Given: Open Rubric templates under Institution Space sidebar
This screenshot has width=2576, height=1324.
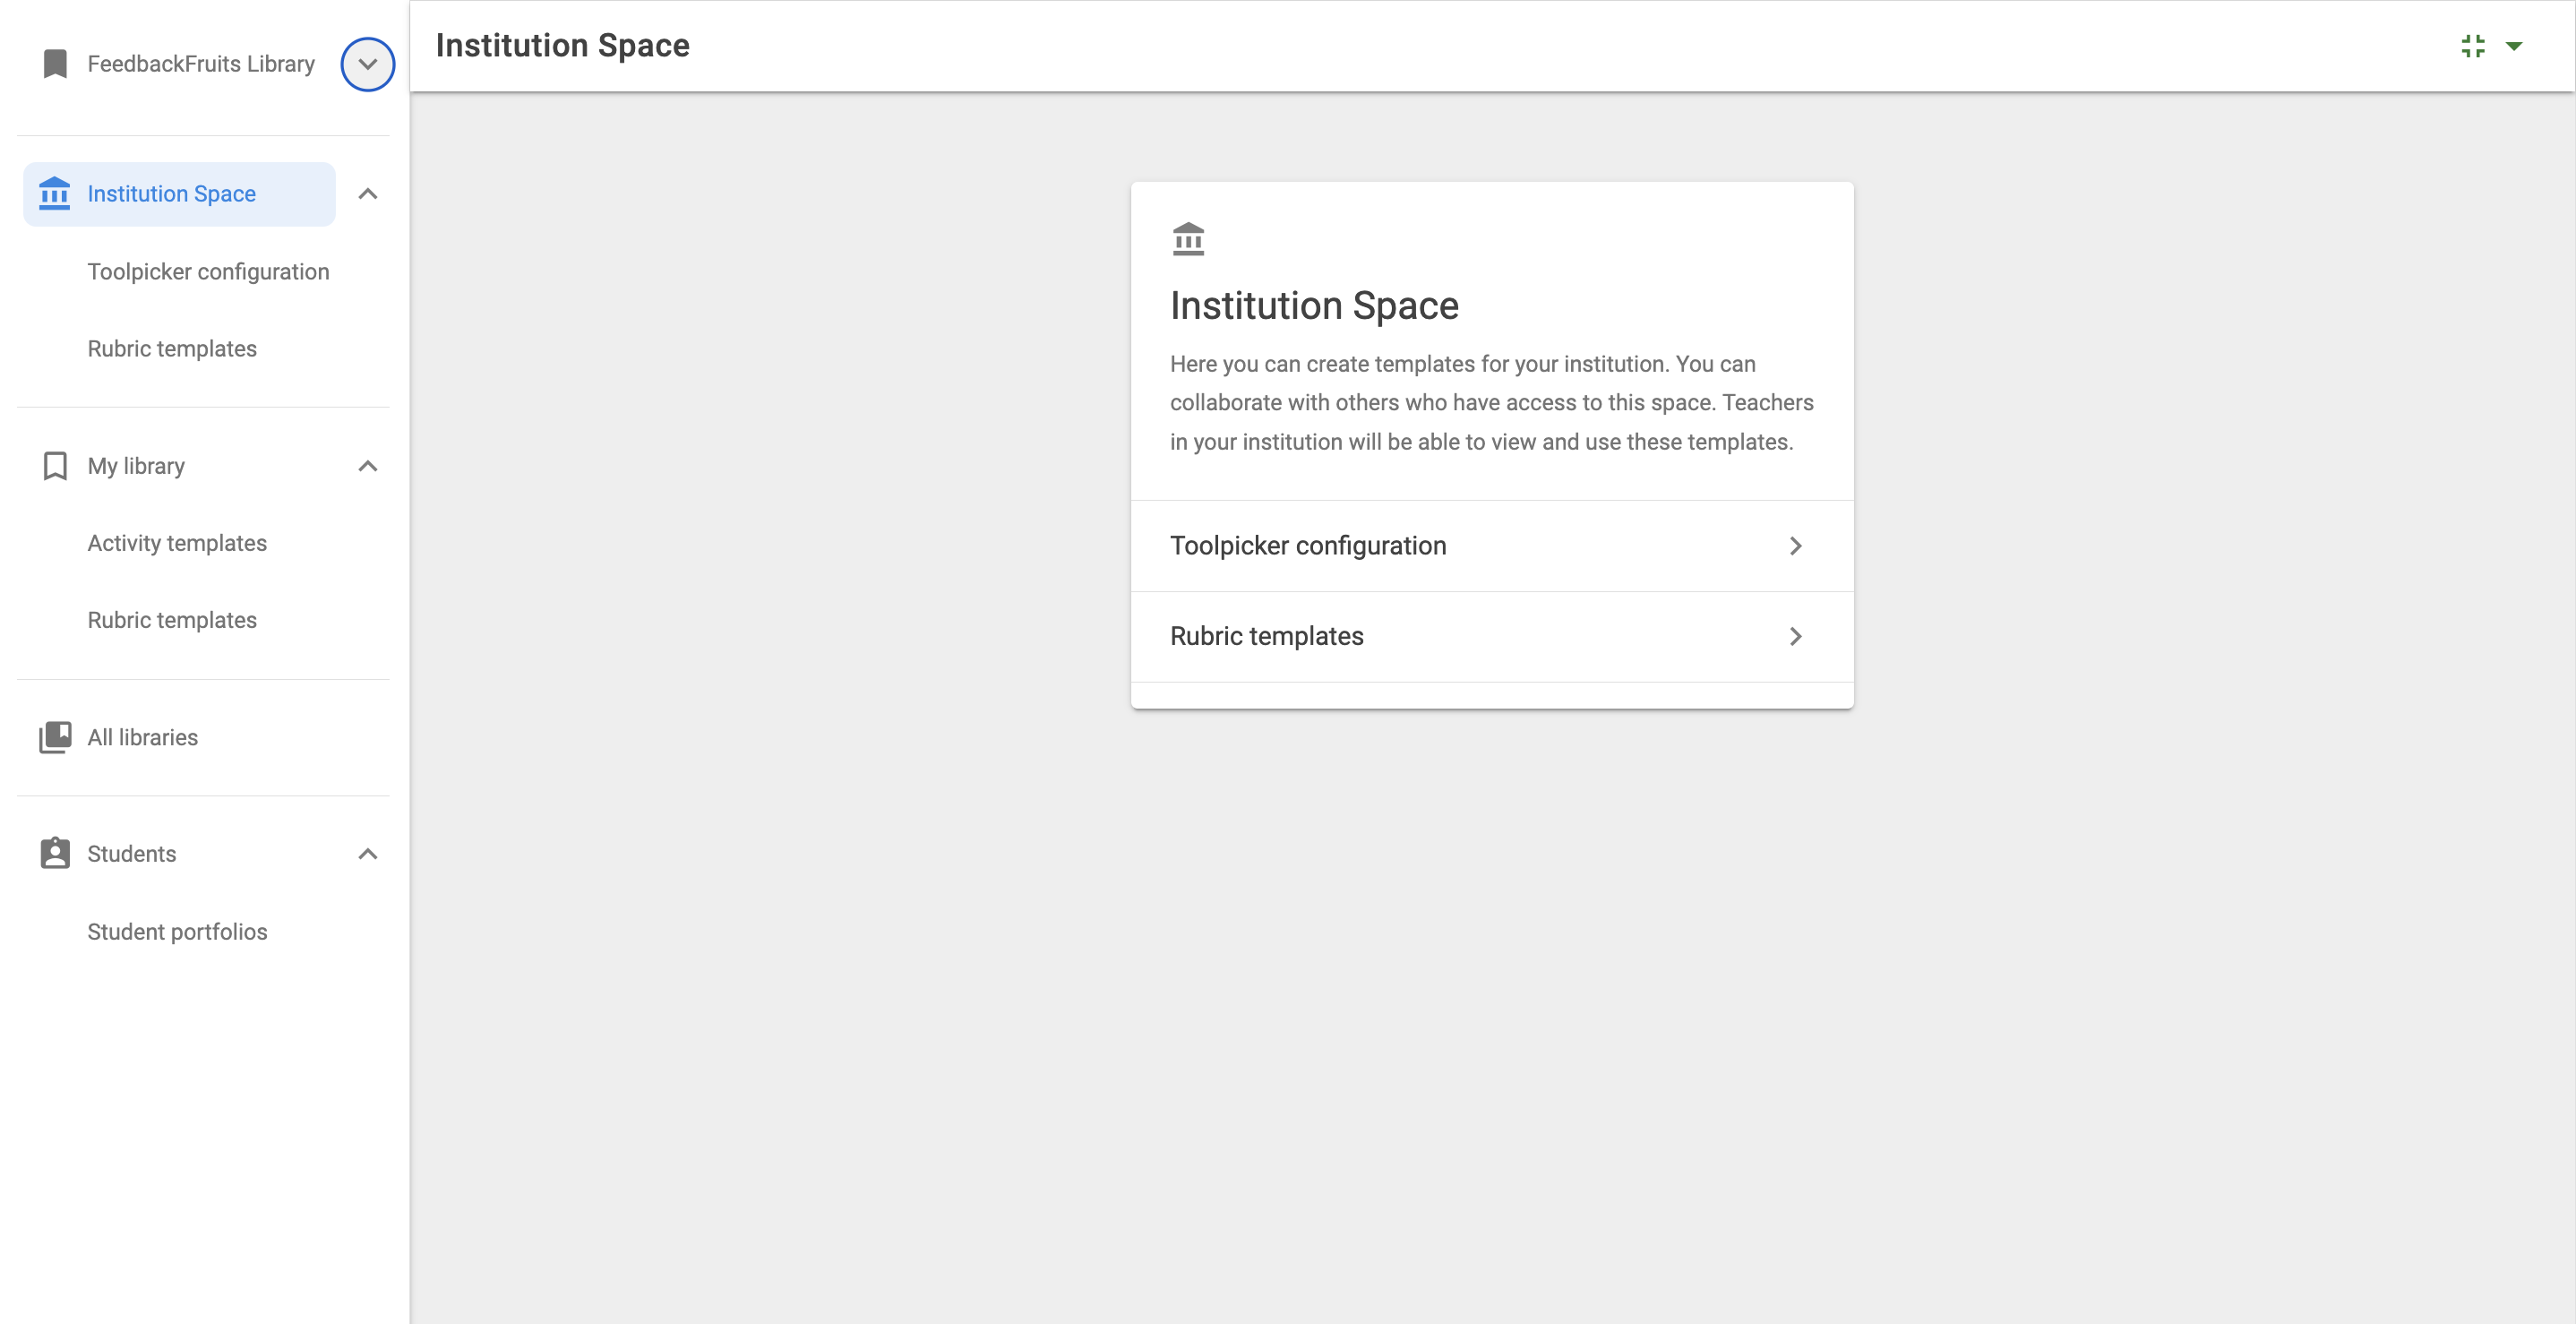Looking at the screenshot, I should coord(172,349).
